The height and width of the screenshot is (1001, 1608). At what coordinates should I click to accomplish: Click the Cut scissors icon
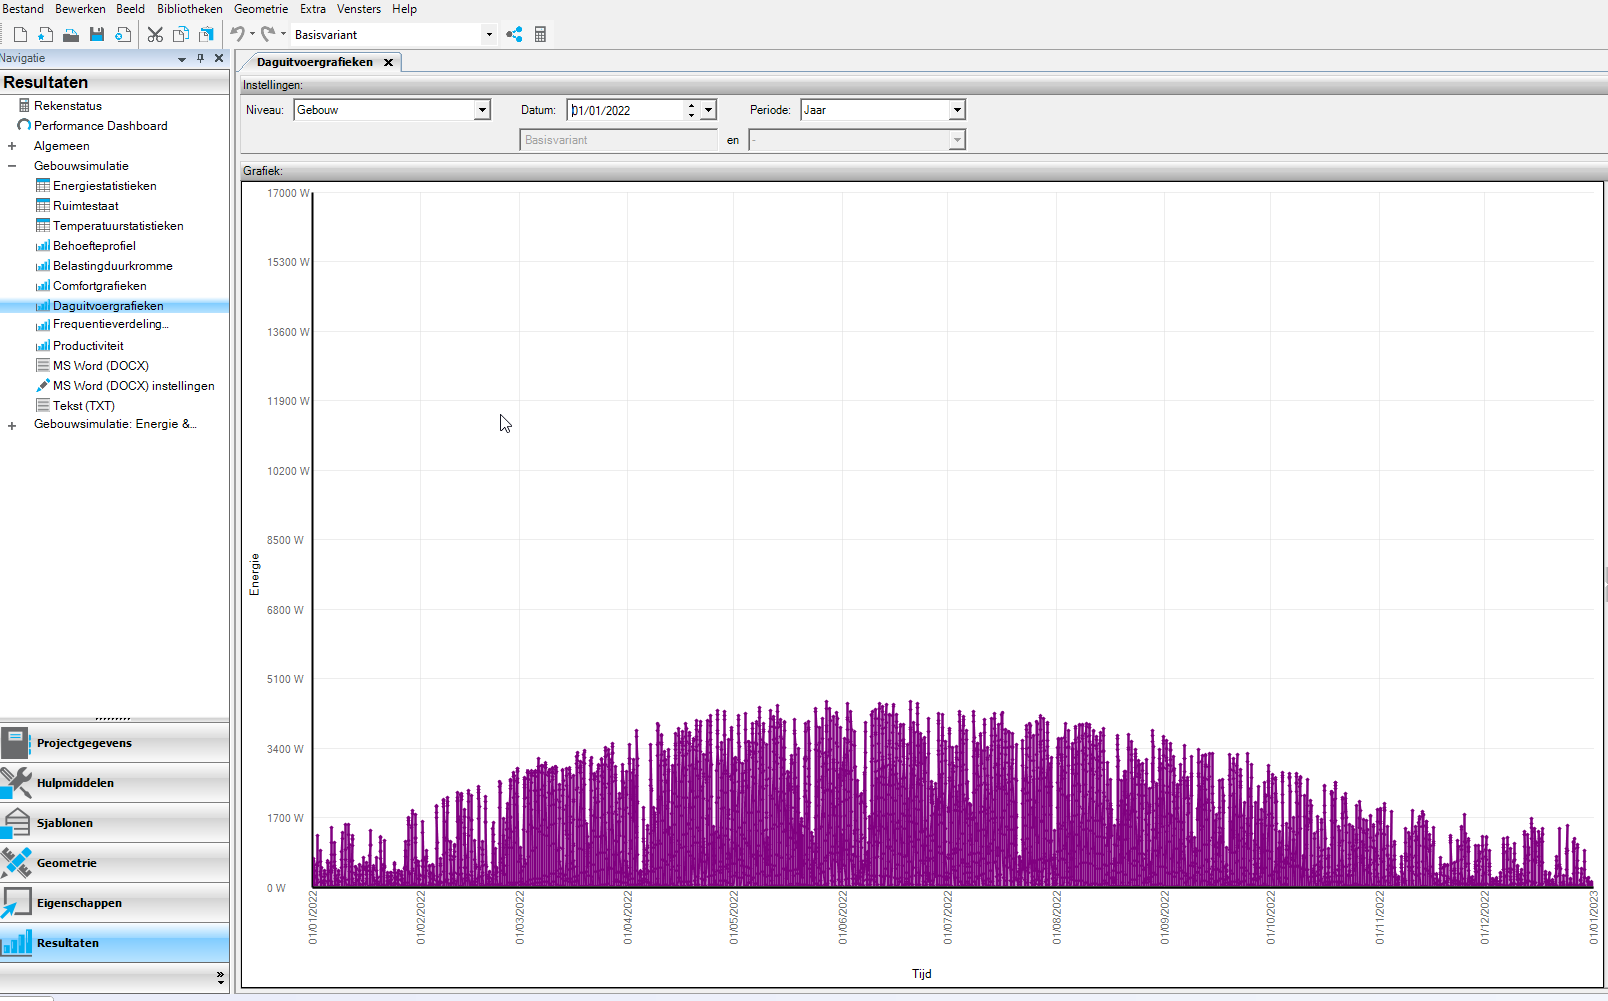click(x=155, y=35)
